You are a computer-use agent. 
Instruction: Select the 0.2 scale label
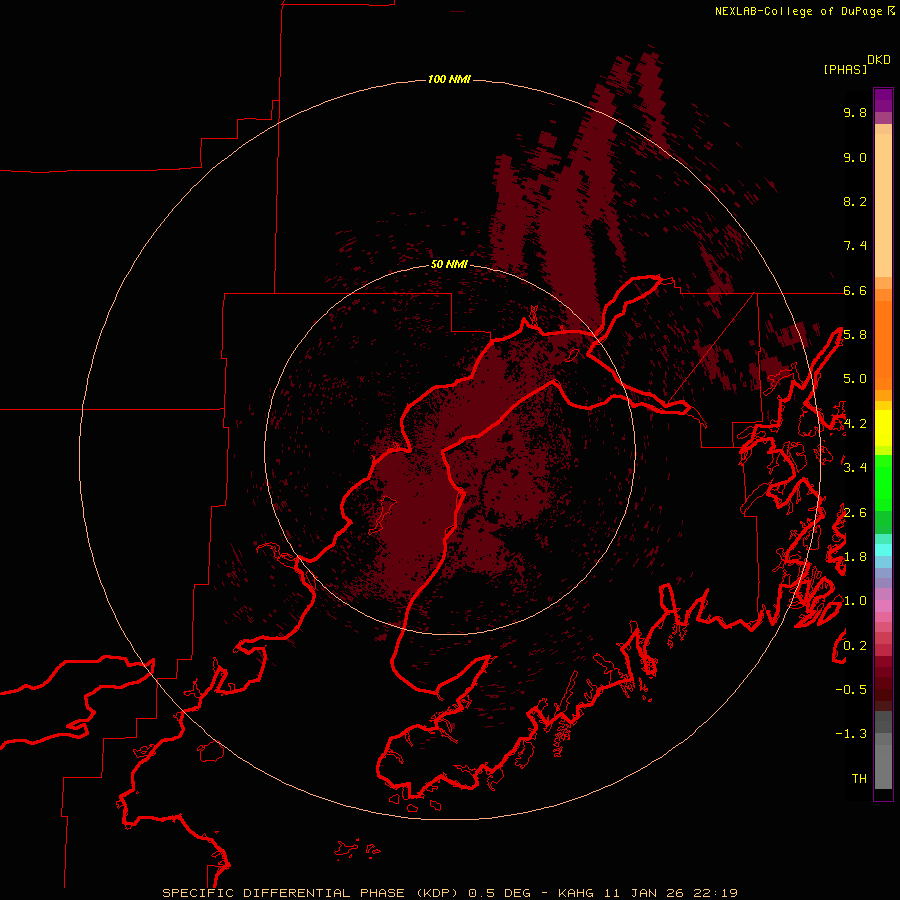pyautogui.click(x=855, y=645)
